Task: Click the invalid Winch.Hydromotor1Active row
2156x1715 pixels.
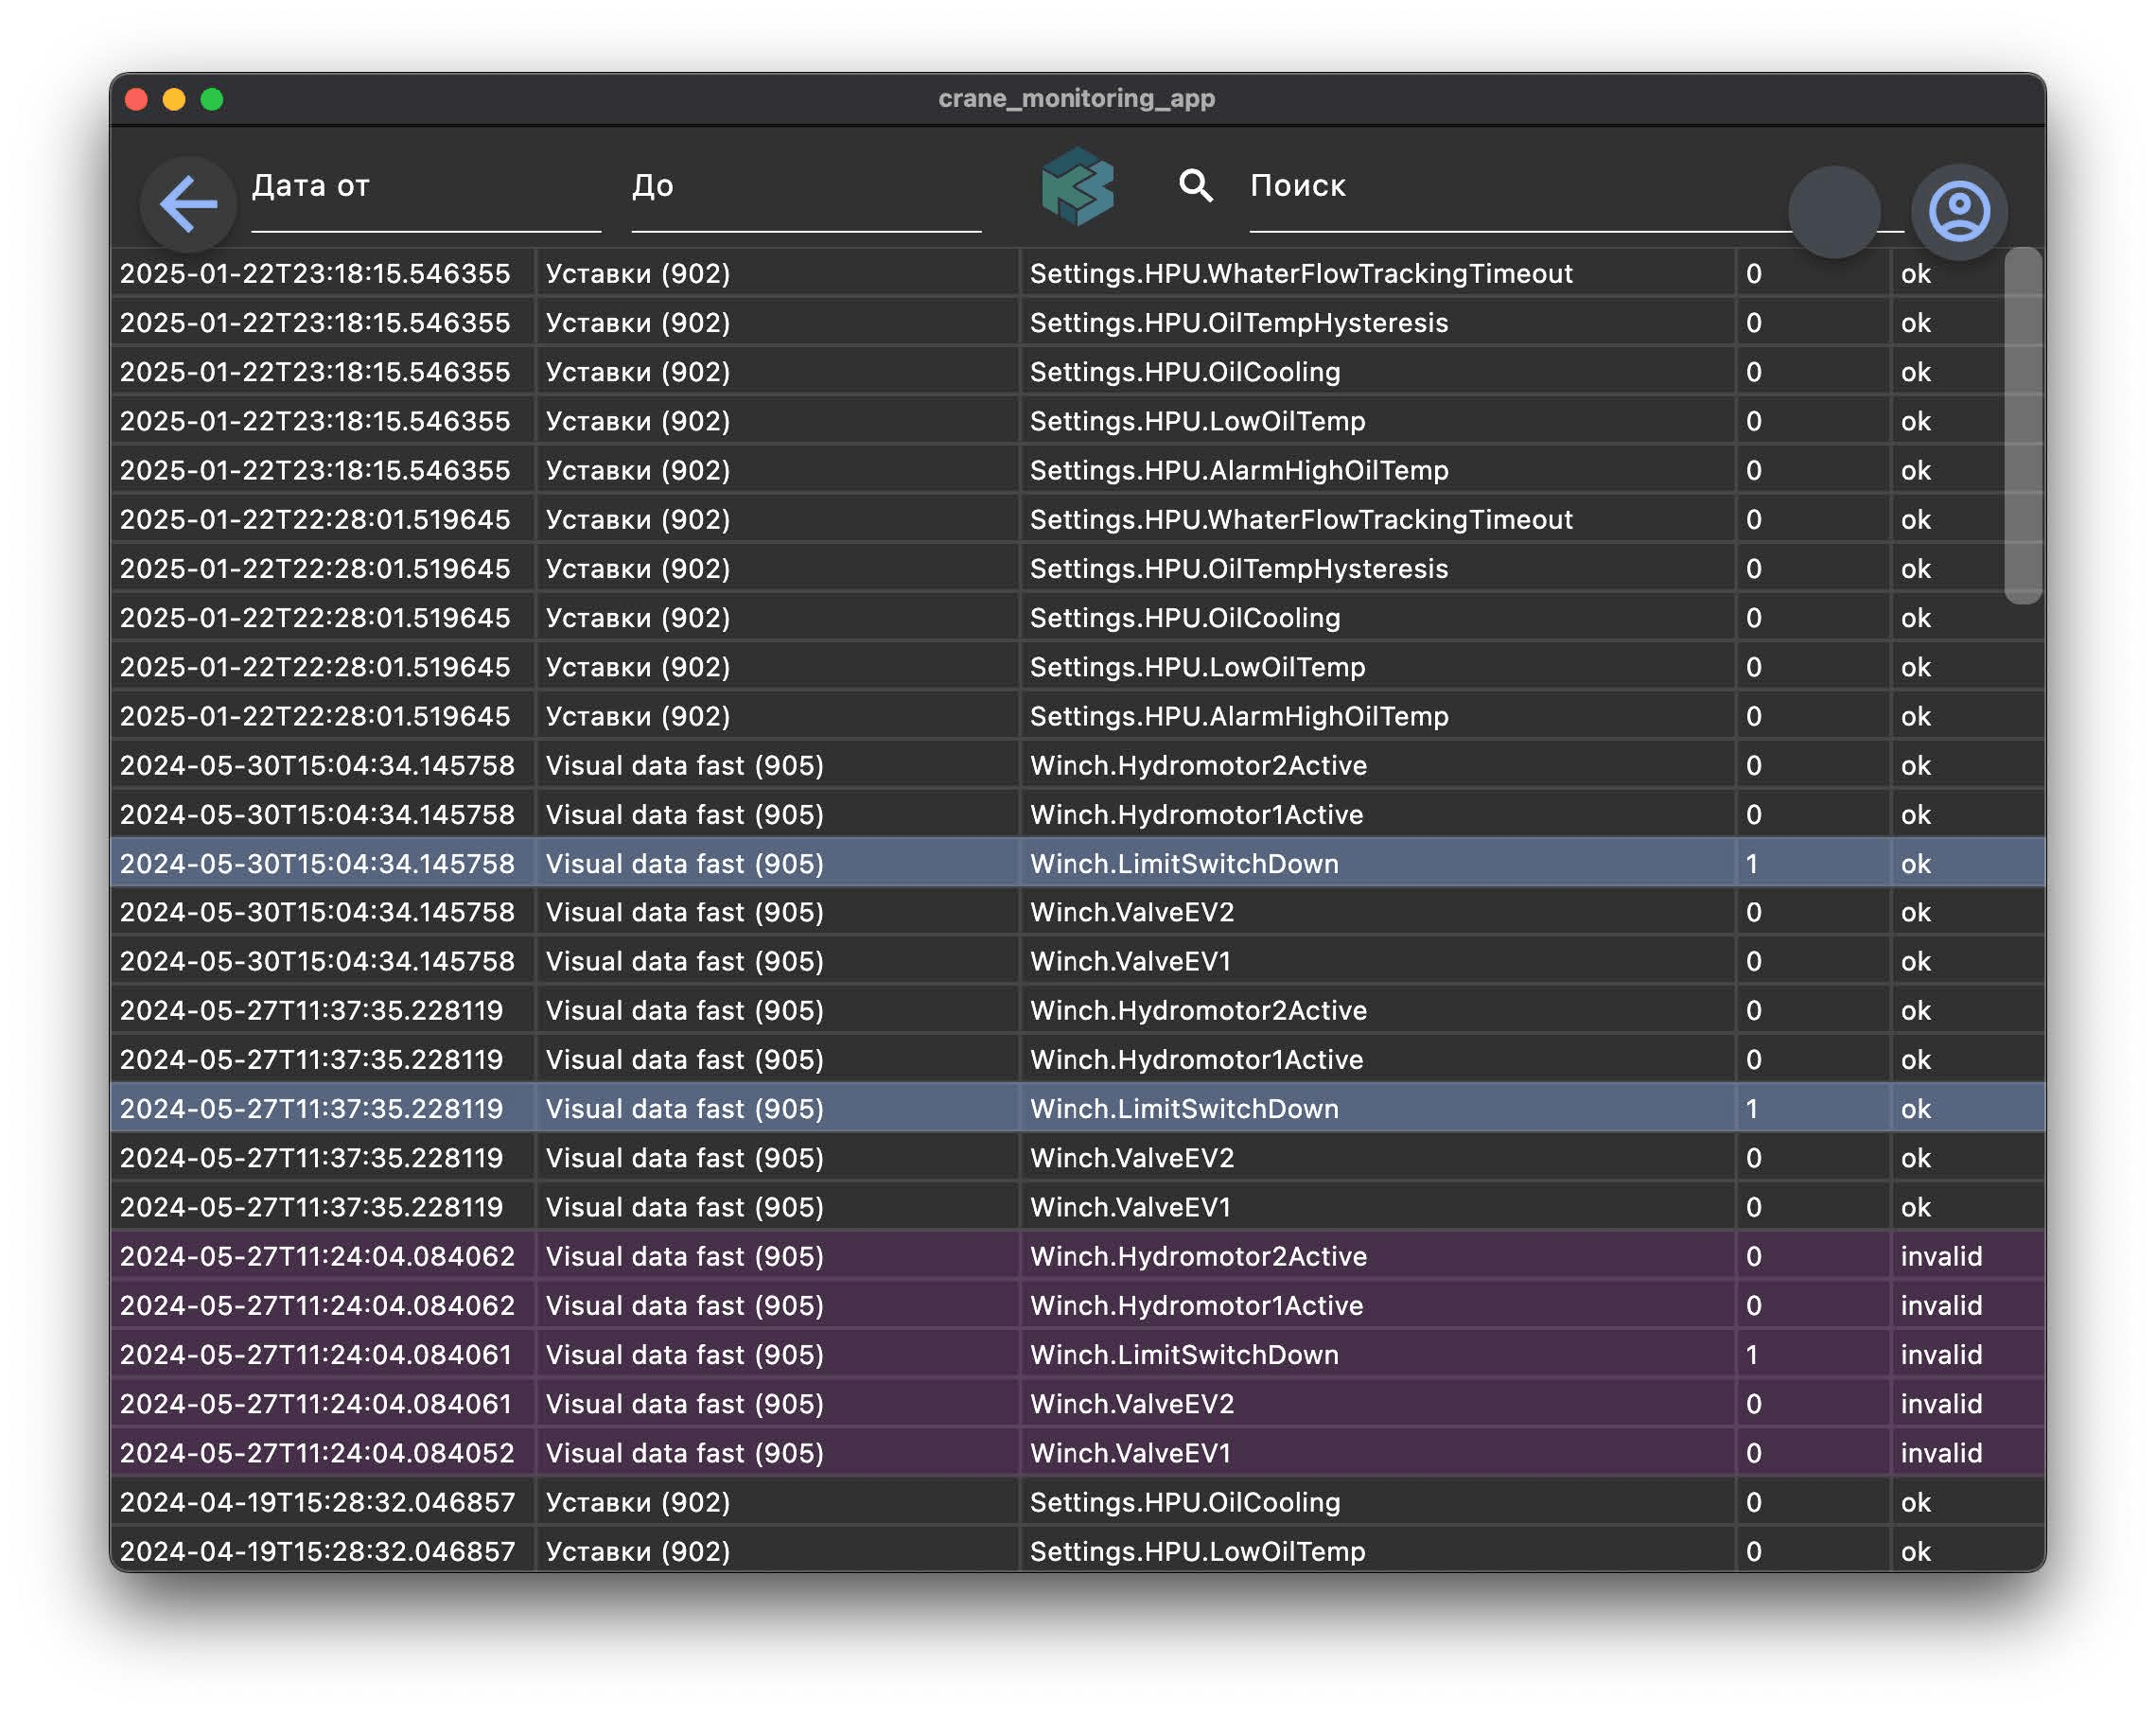Action: click(x=1078, y=1305)
